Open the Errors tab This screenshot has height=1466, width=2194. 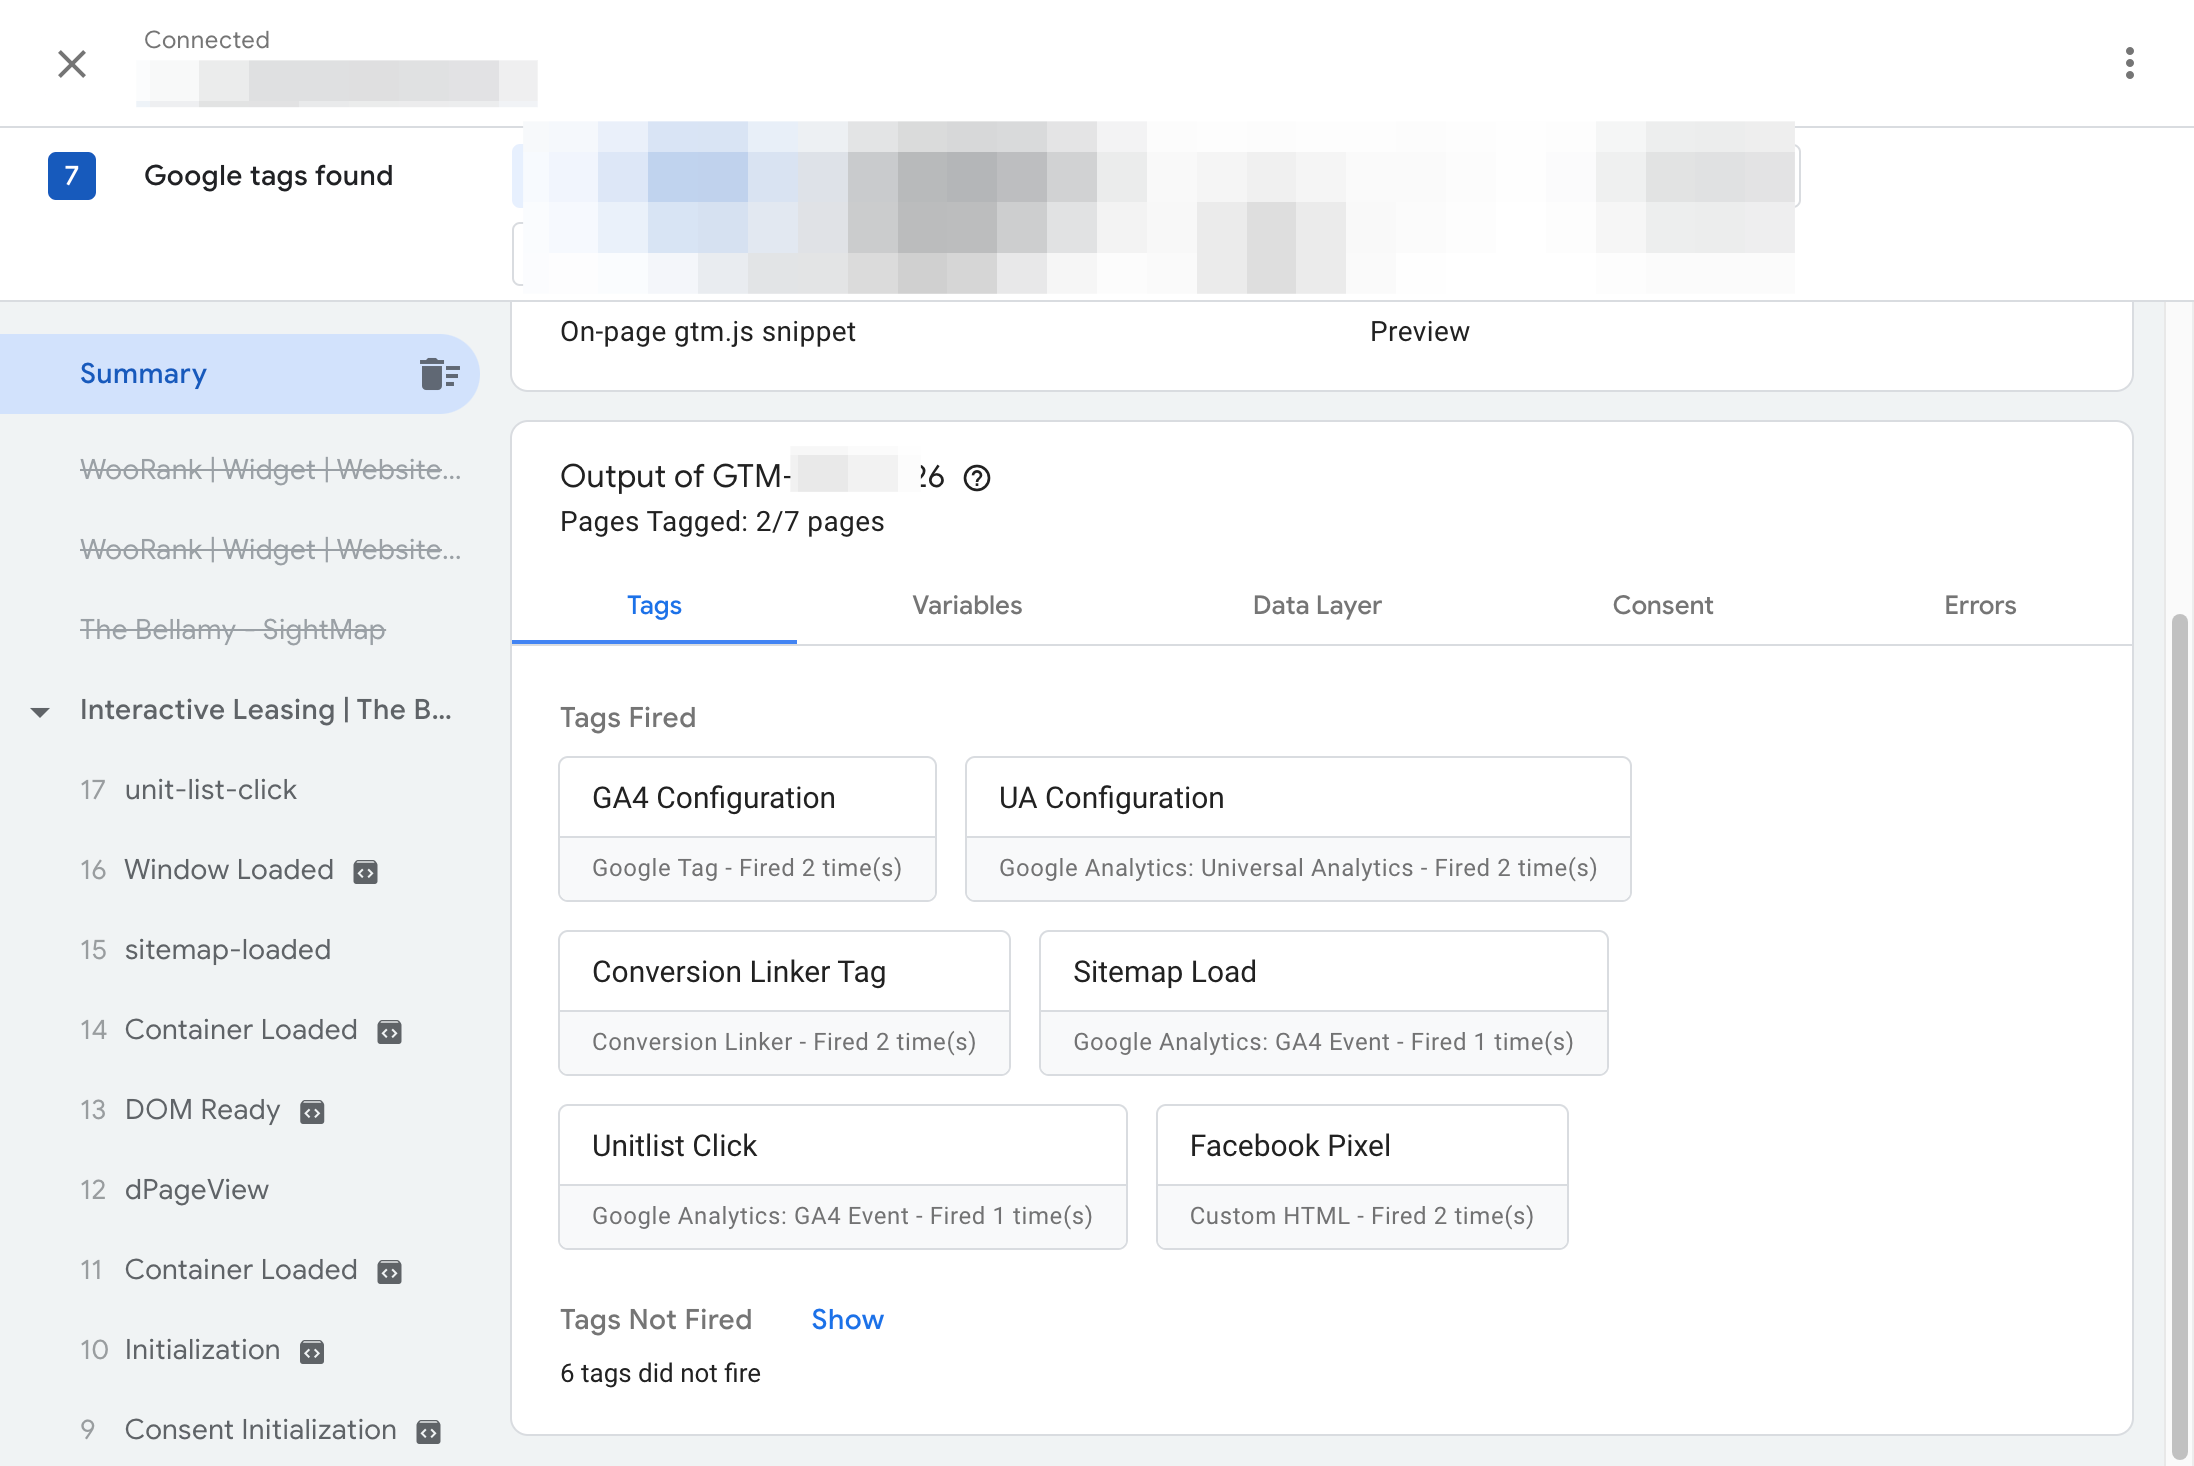coord(1980,605)
